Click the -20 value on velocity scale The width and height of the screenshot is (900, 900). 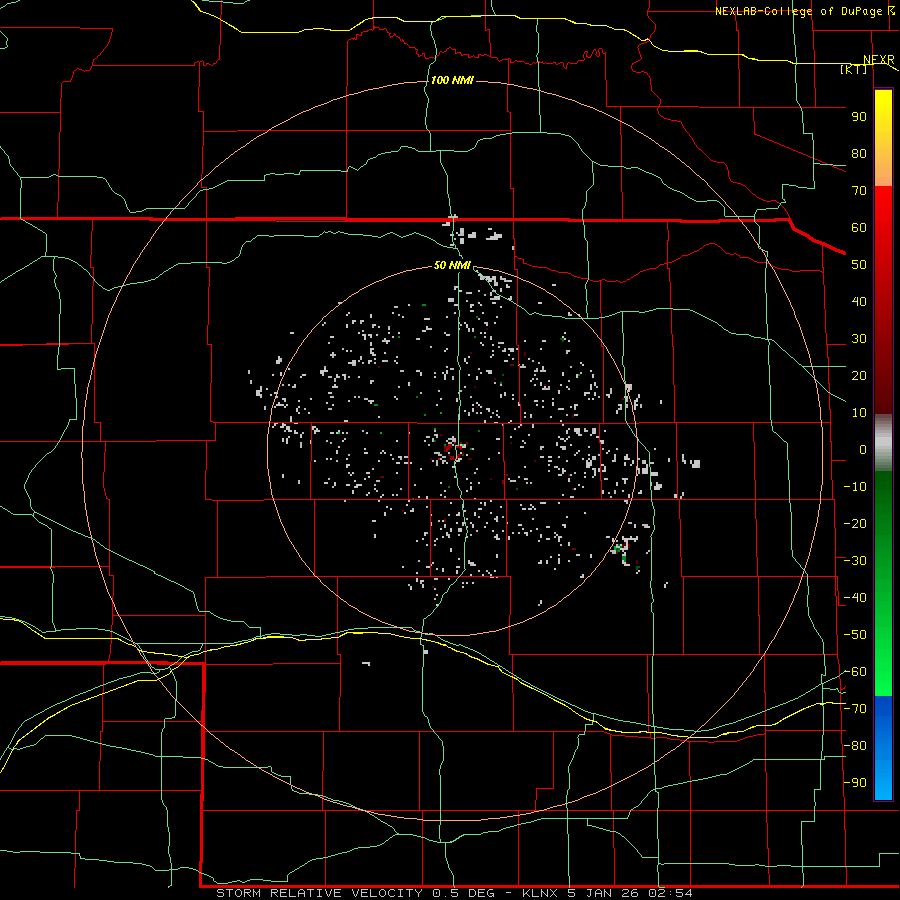pos(855,524)
